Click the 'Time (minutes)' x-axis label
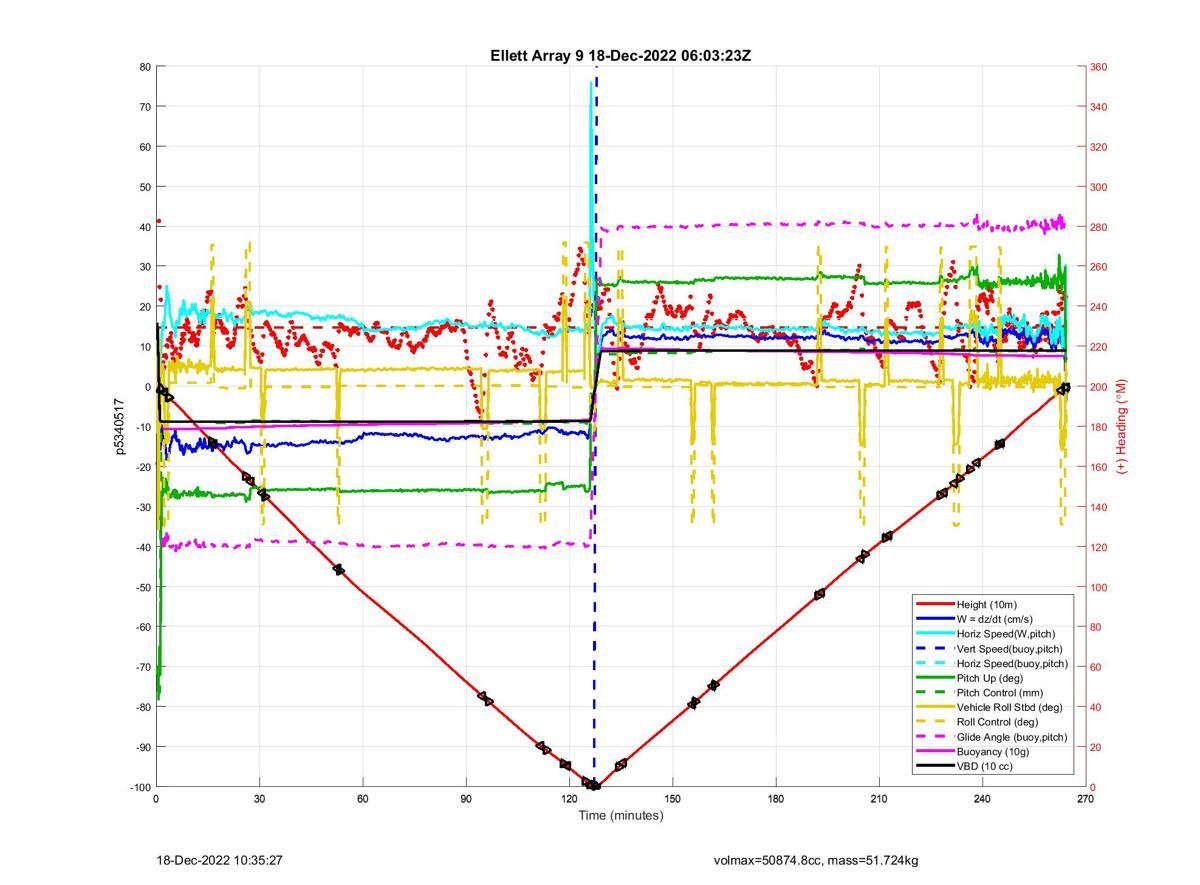This screenshot has width=1200, height=885. tap(620, 816)
